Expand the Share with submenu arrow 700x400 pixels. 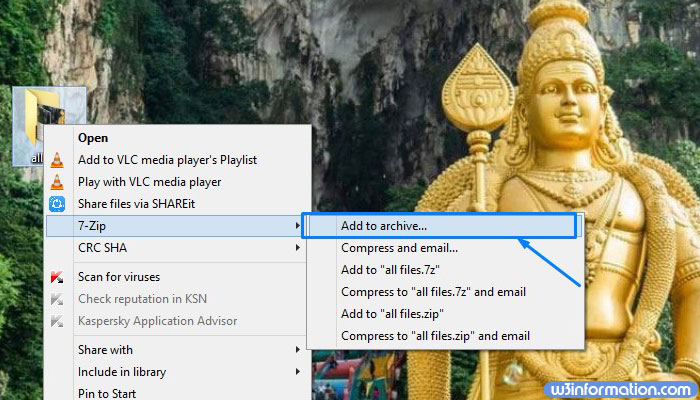coord(297,350)
